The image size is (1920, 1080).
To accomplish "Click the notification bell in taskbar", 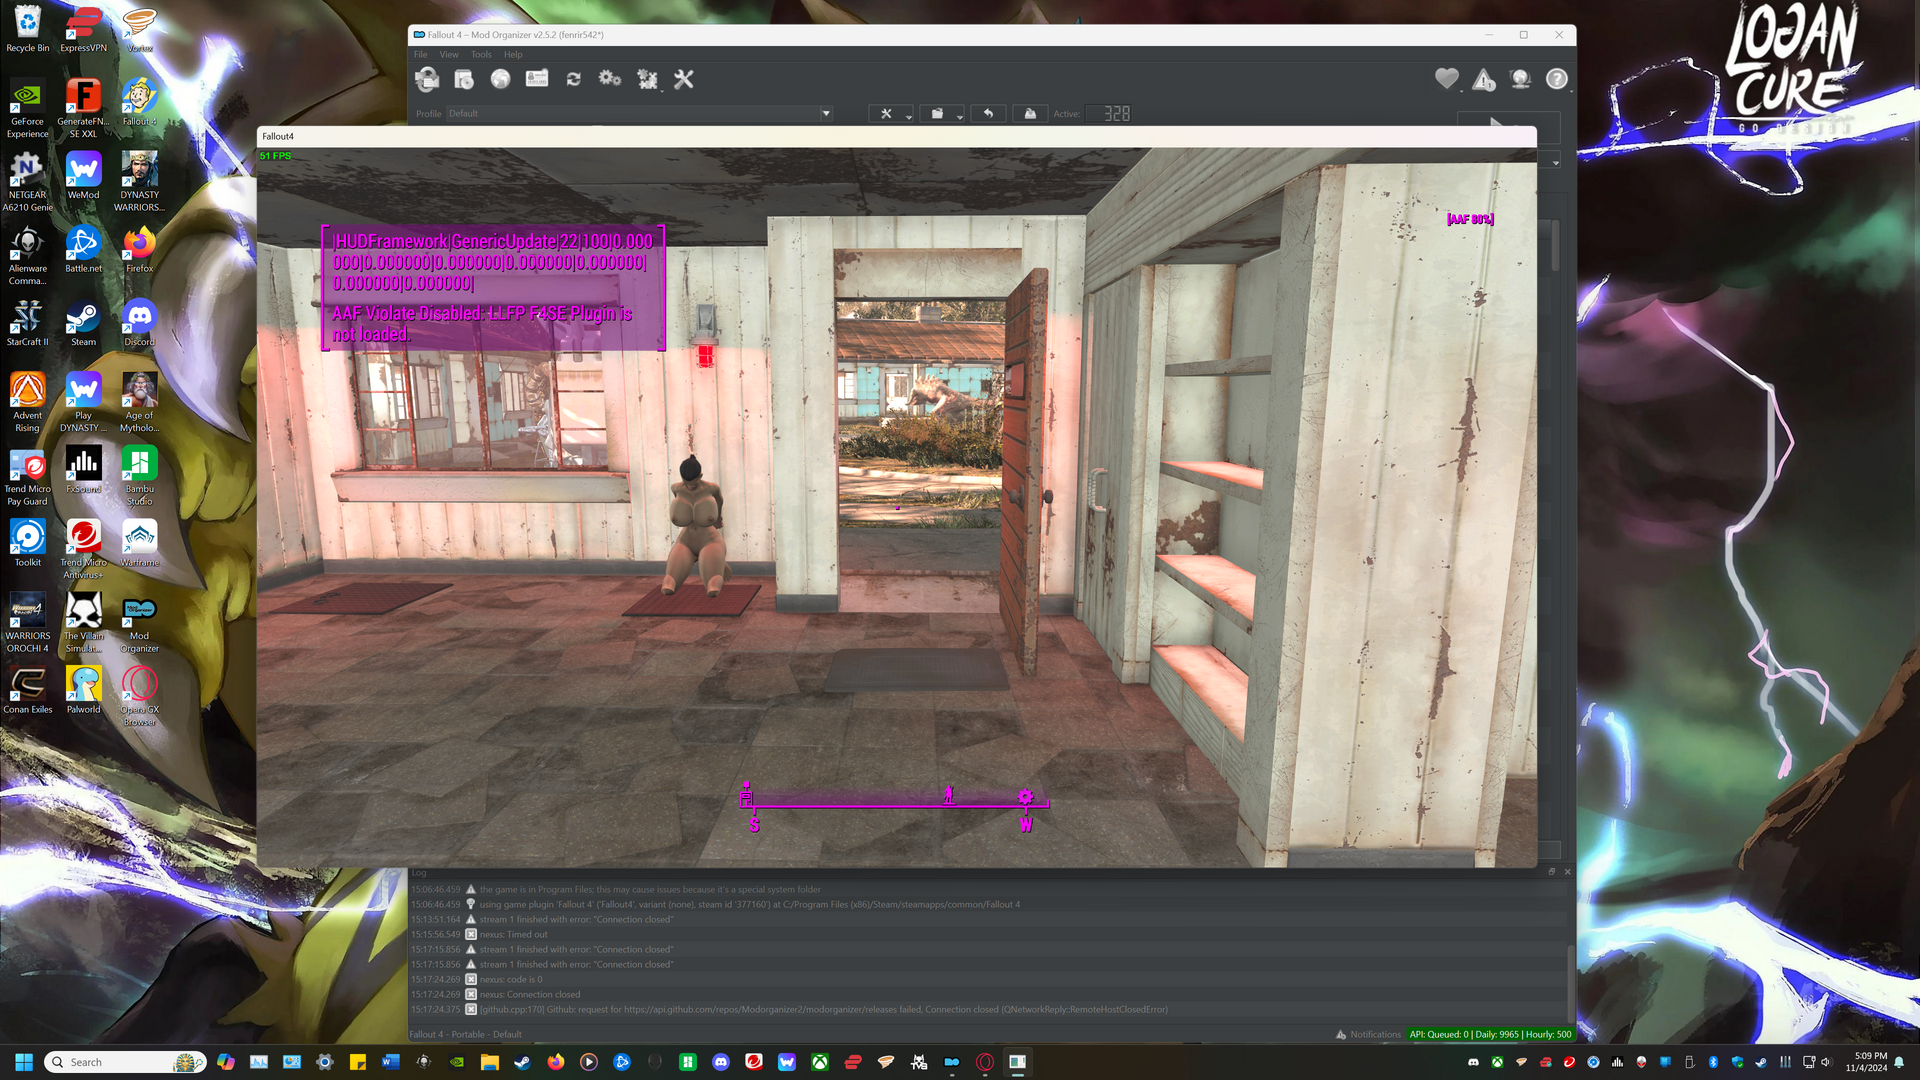I will click(x=1899, y=1062).
